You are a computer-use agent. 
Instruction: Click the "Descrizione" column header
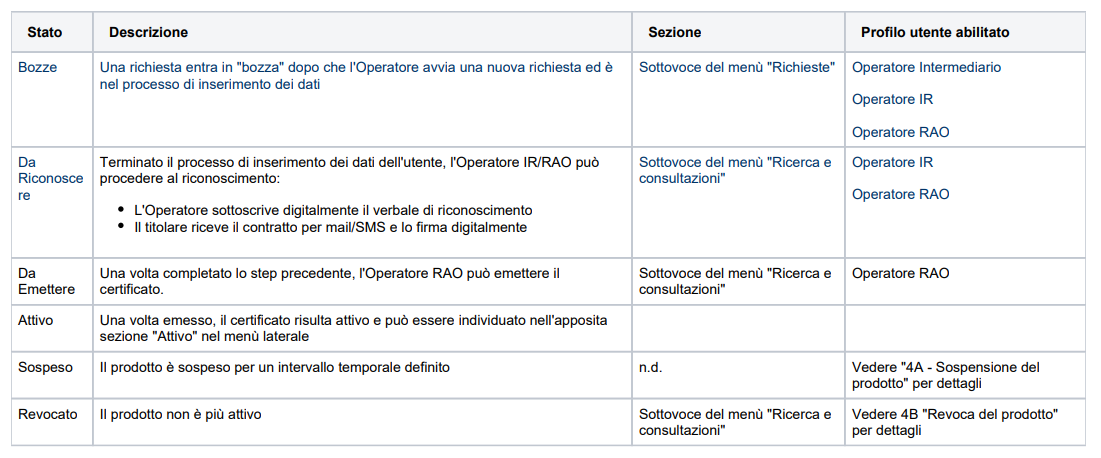point(148,32)
